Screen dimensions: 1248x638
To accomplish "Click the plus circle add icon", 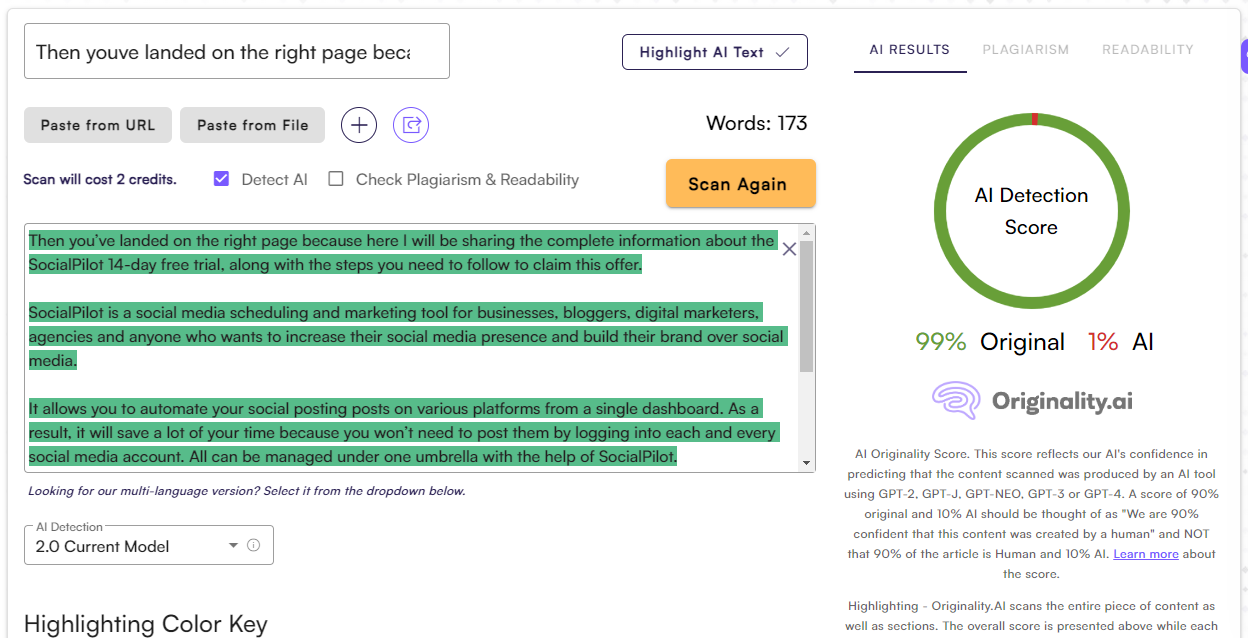I will pos(359,125).
